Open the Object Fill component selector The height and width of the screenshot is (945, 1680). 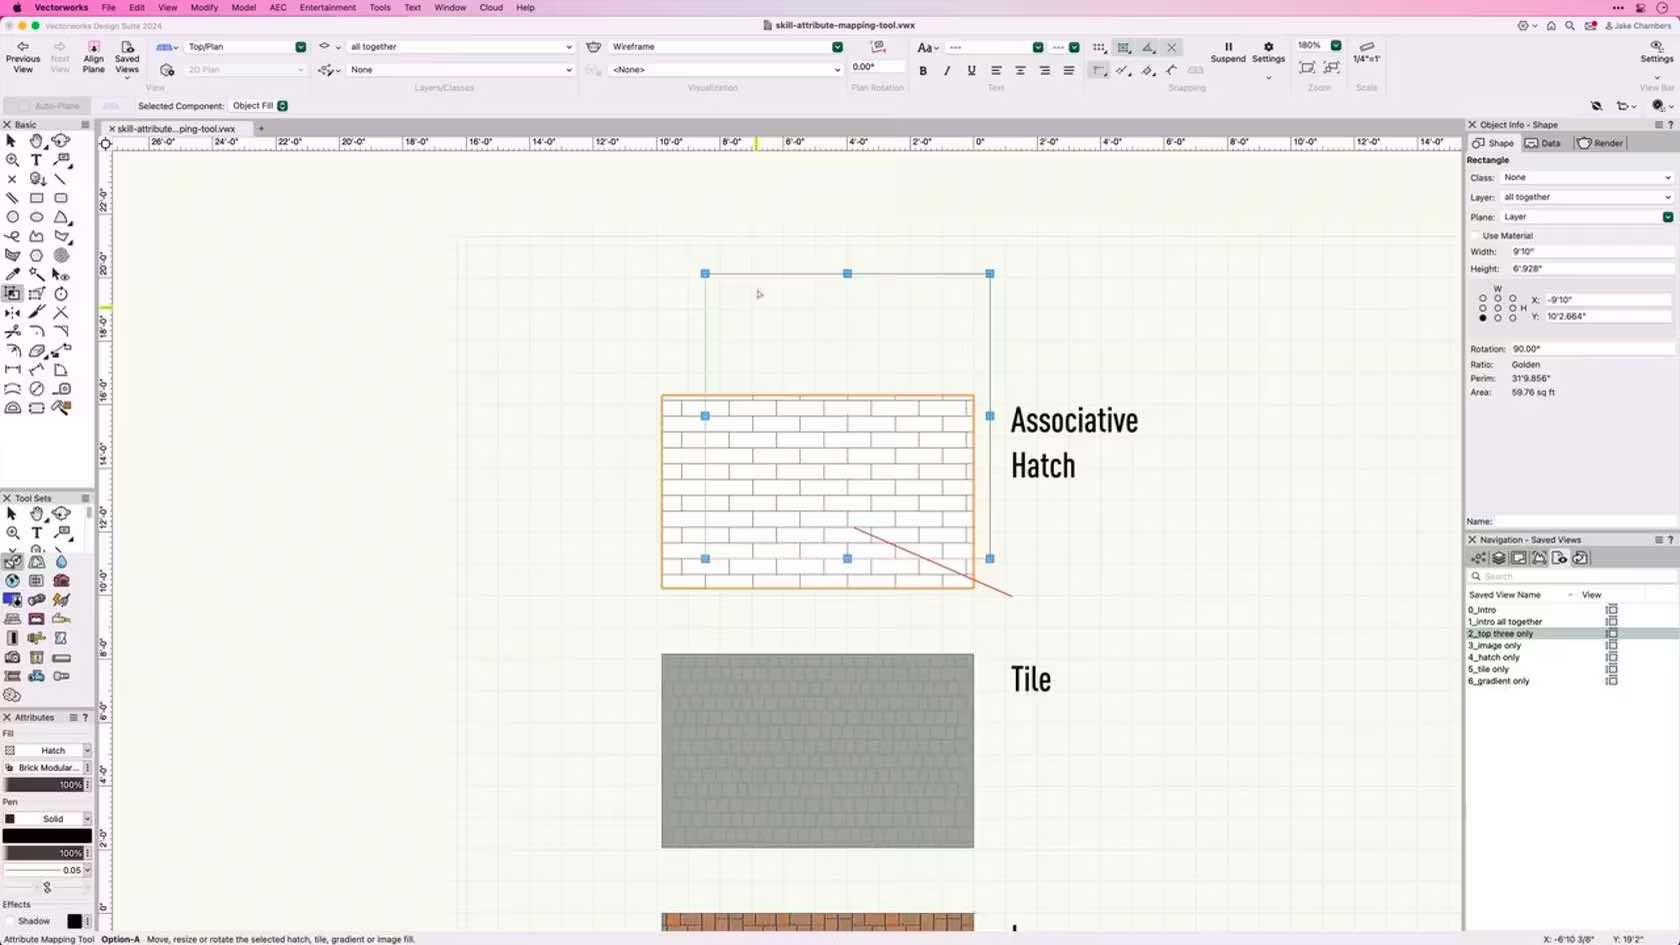pyautogui.click(x=260, y=106)
